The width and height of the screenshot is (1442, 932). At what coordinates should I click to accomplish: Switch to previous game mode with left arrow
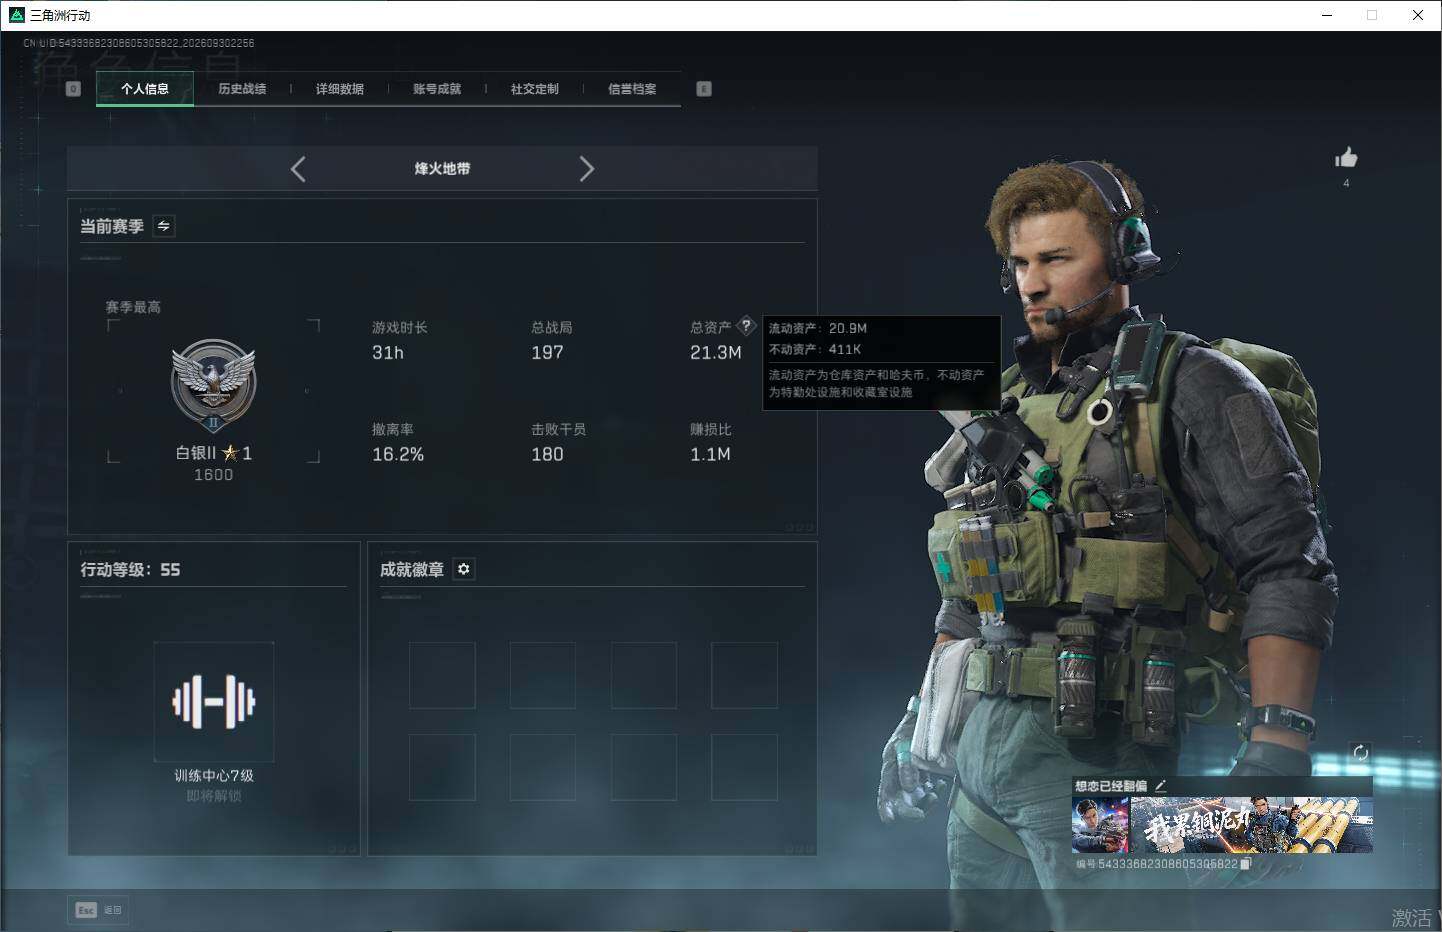(x=298, y=169)
